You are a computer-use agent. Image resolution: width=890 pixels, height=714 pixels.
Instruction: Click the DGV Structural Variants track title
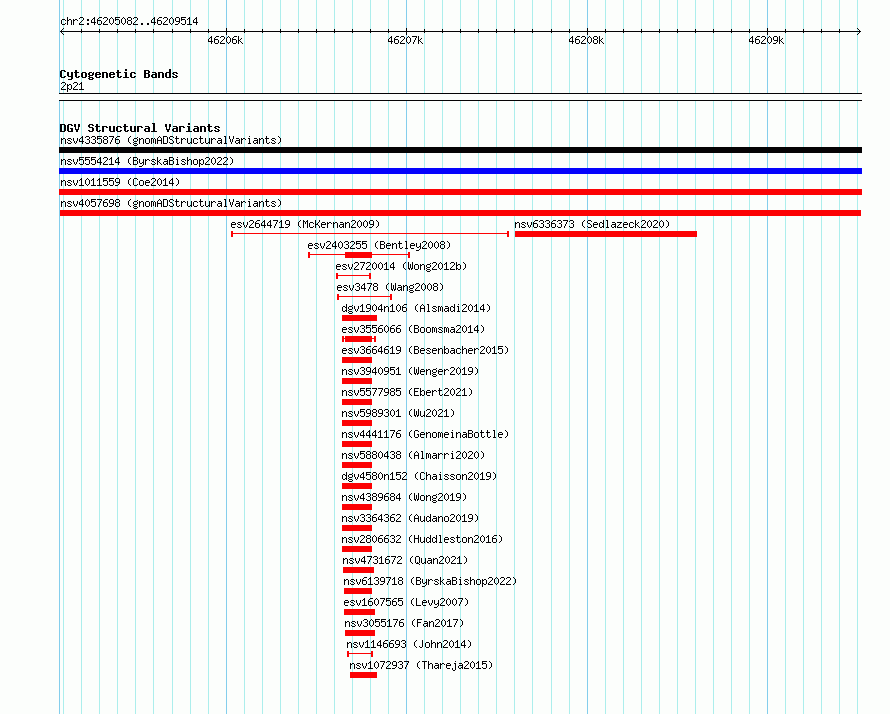[140, 128]
